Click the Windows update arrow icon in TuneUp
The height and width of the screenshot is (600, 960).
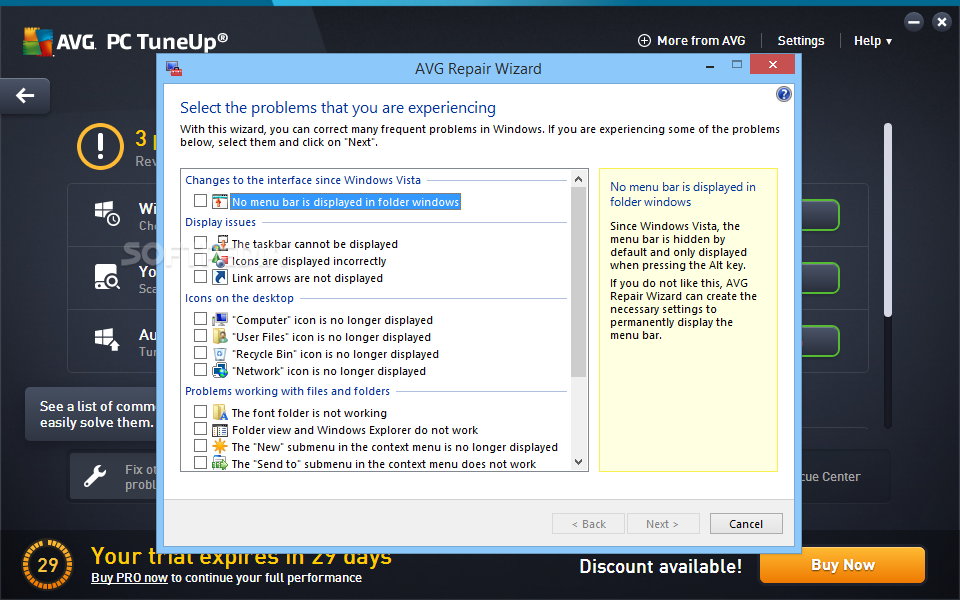(107, 339)
